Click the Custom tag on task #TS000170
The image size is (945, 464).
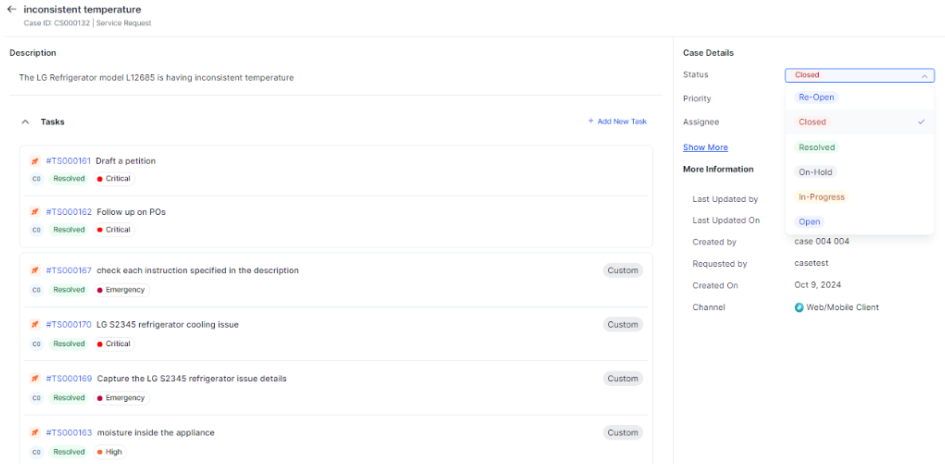(622, 325)
